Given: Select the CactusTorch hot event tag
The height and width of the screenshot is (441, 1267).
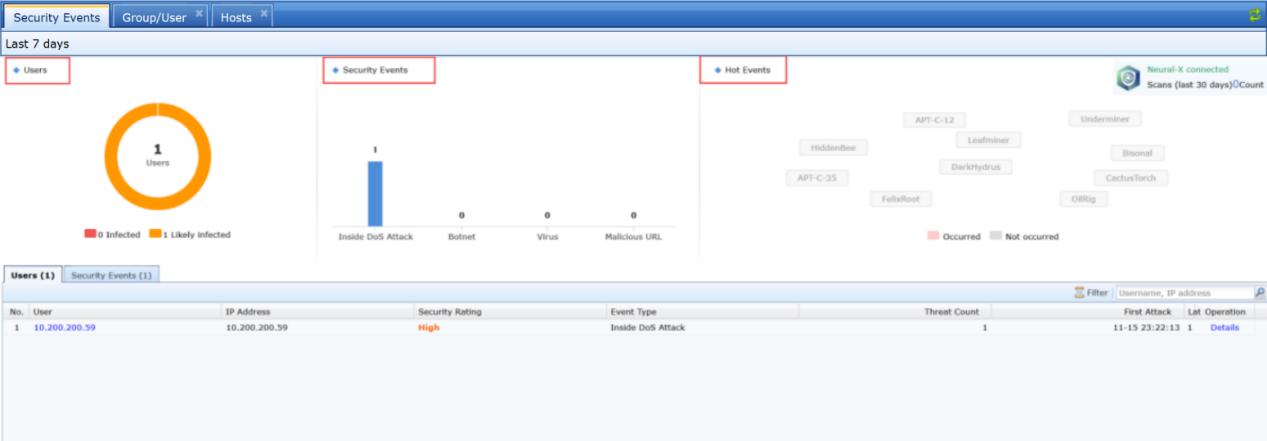Looking at the screenshot, I should (x=1130, y=178).
